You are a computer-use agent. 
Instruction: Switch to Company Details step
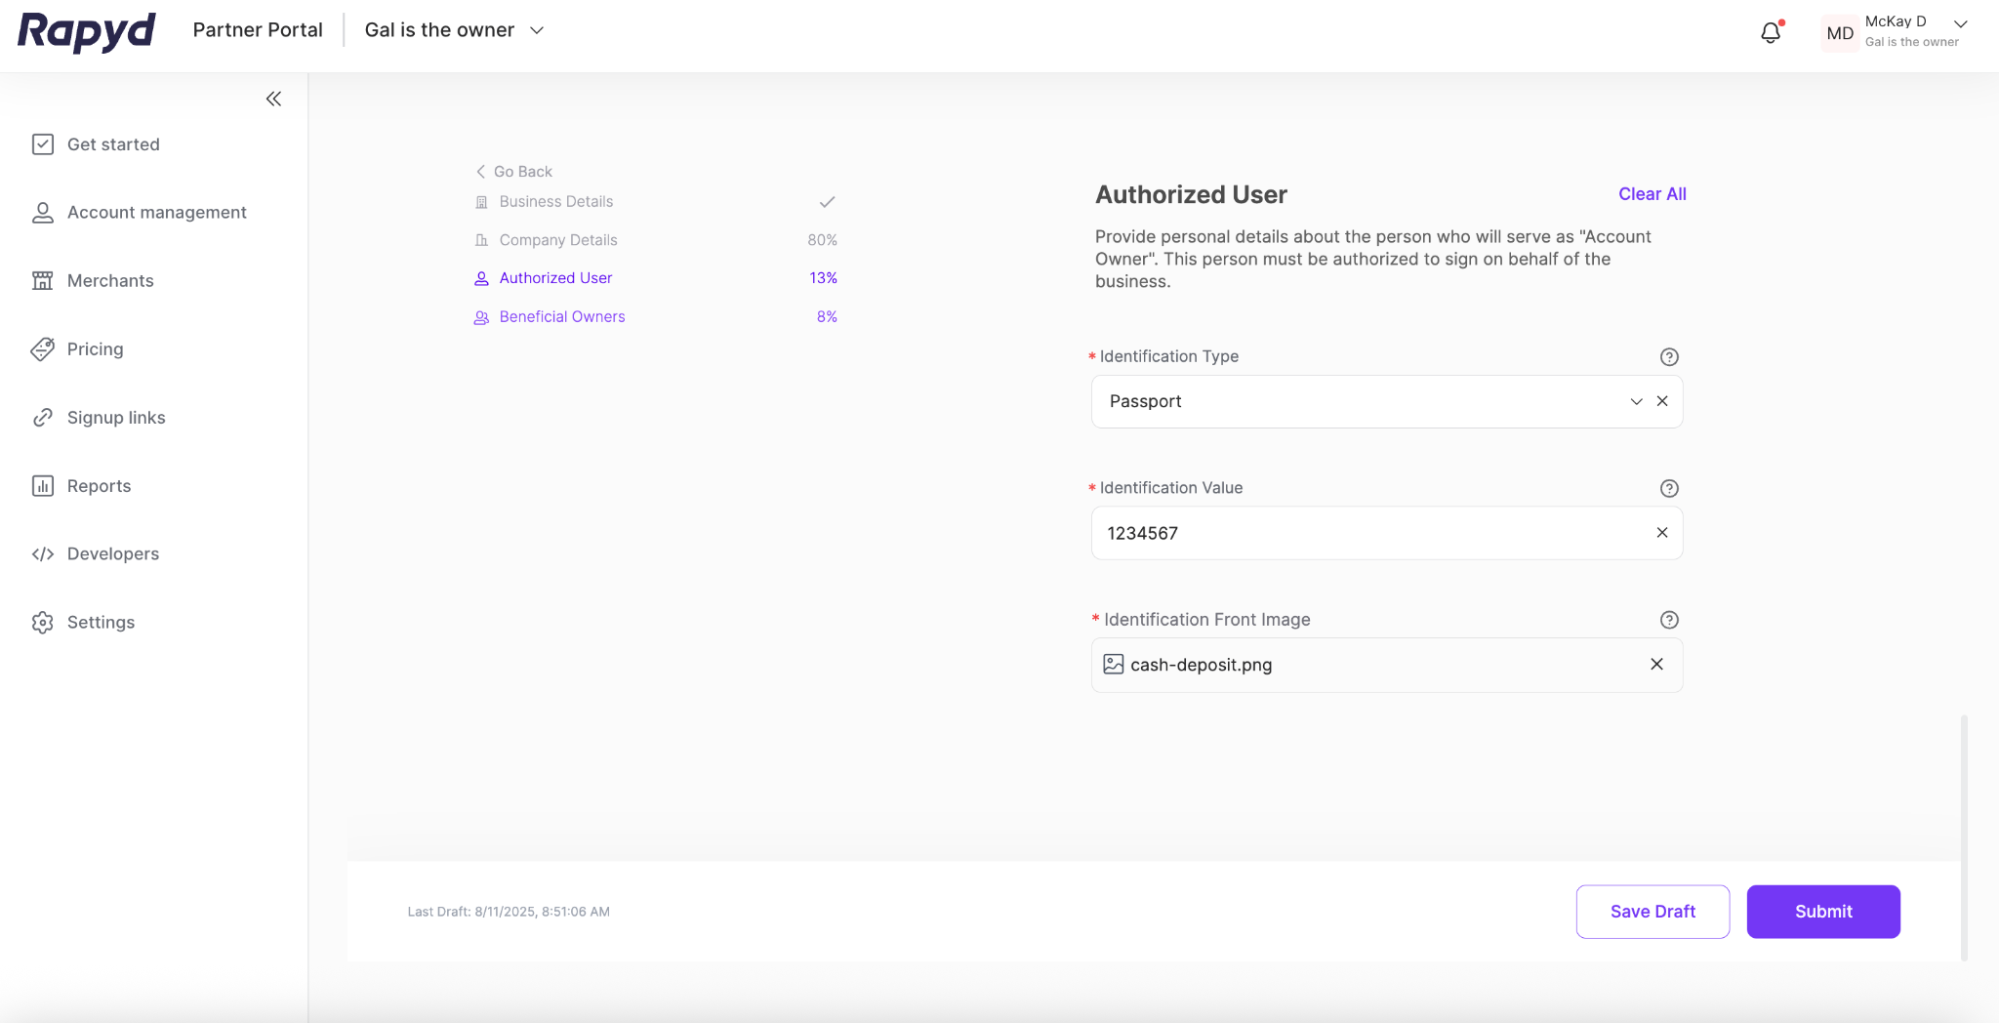(x=557, y=240)
